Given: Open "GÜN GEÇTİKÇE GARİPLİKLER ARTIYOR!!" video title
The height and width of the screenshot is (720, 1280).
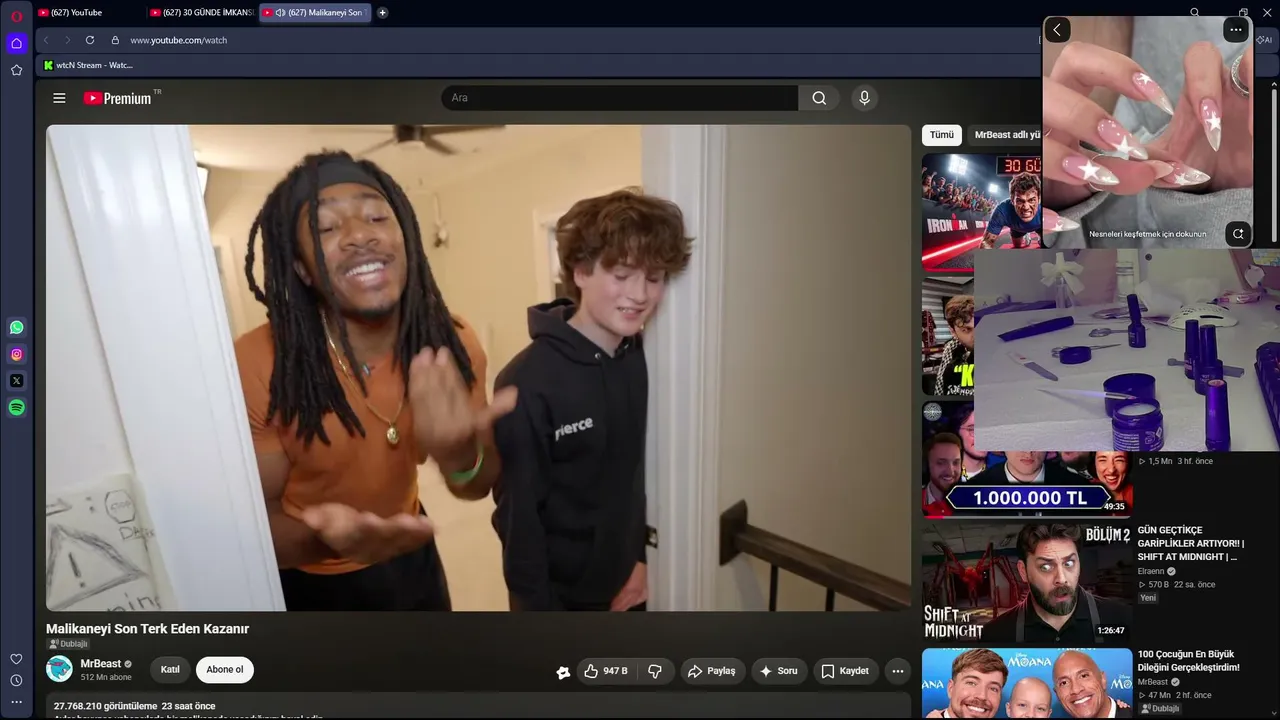Looking at the screenshot, I should 1191,543.
